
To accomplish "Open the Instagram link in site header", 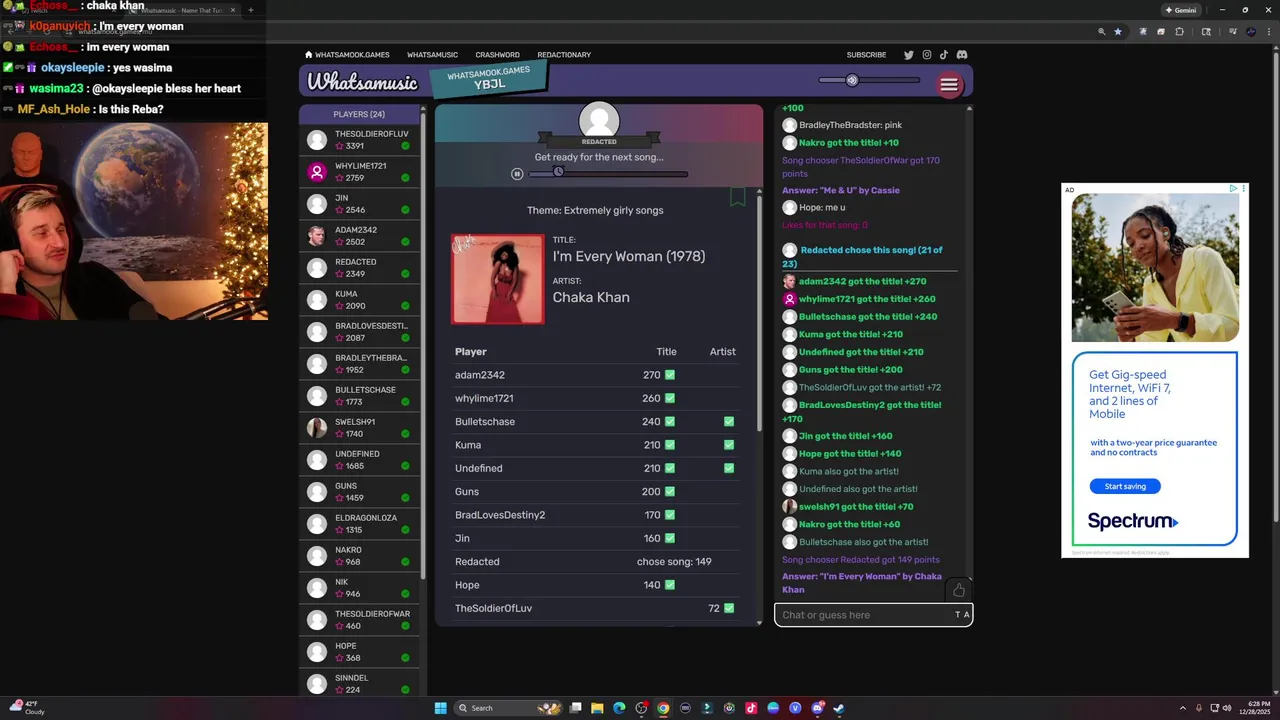I will [x=927, y=55].
